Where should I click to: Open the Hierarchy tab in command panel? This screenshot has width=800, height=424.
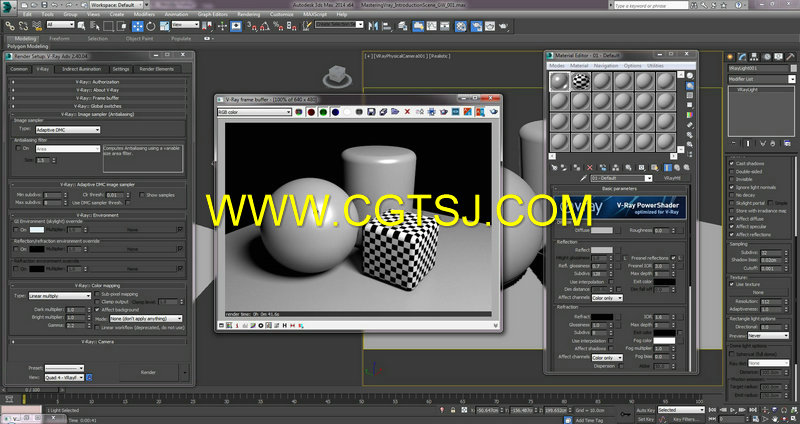(755, 57)
